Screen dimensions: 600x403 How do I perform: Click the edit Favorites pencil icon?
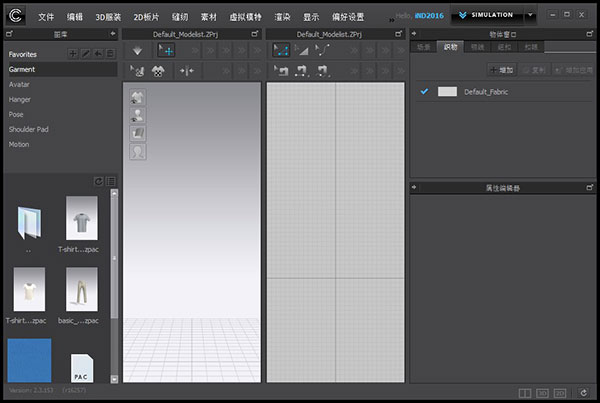click(86, 53)
